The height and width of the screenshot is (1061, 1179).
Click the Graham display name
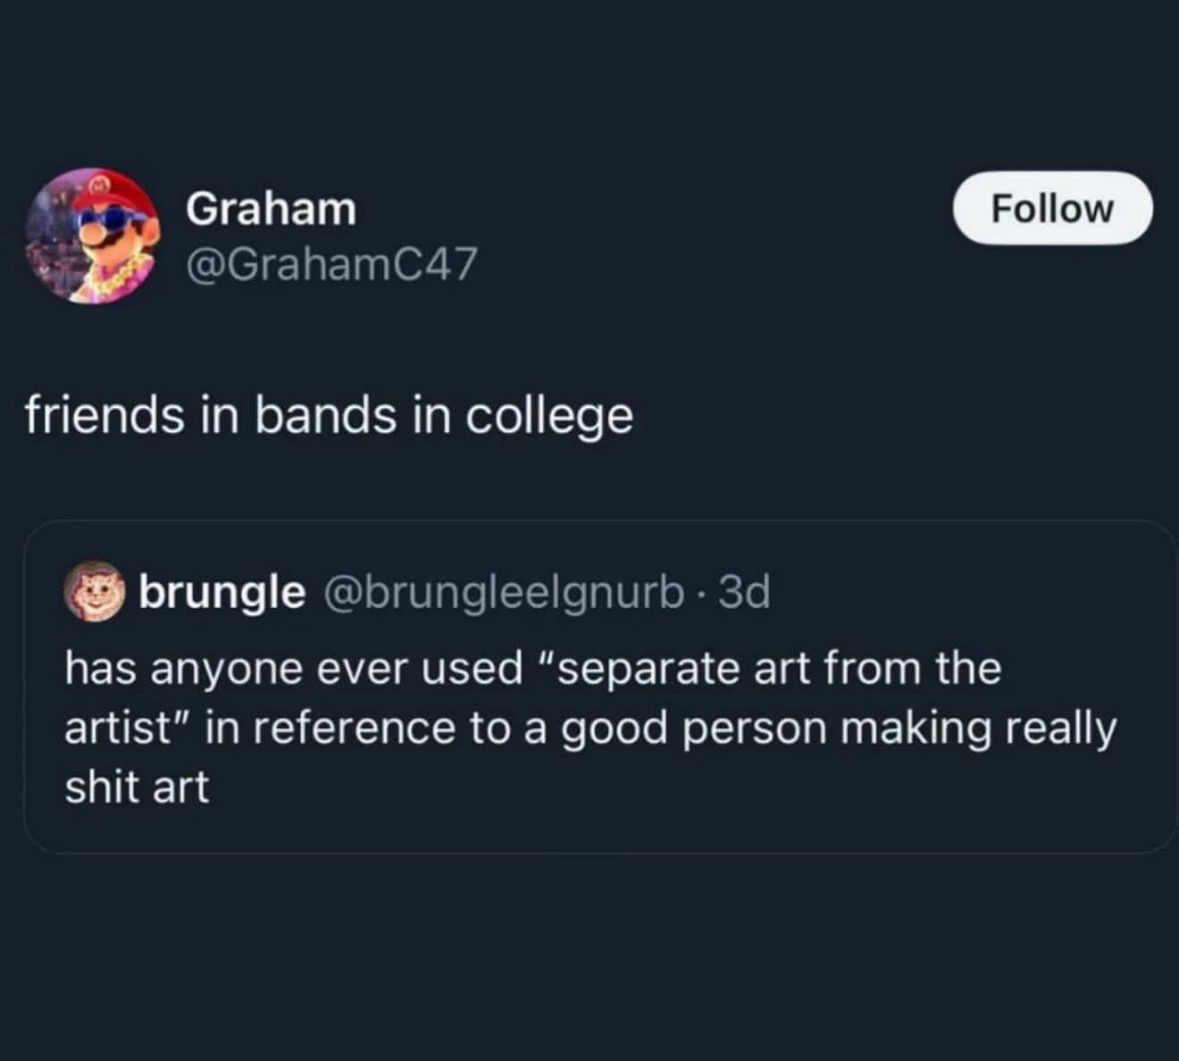(x=271, y=208)
